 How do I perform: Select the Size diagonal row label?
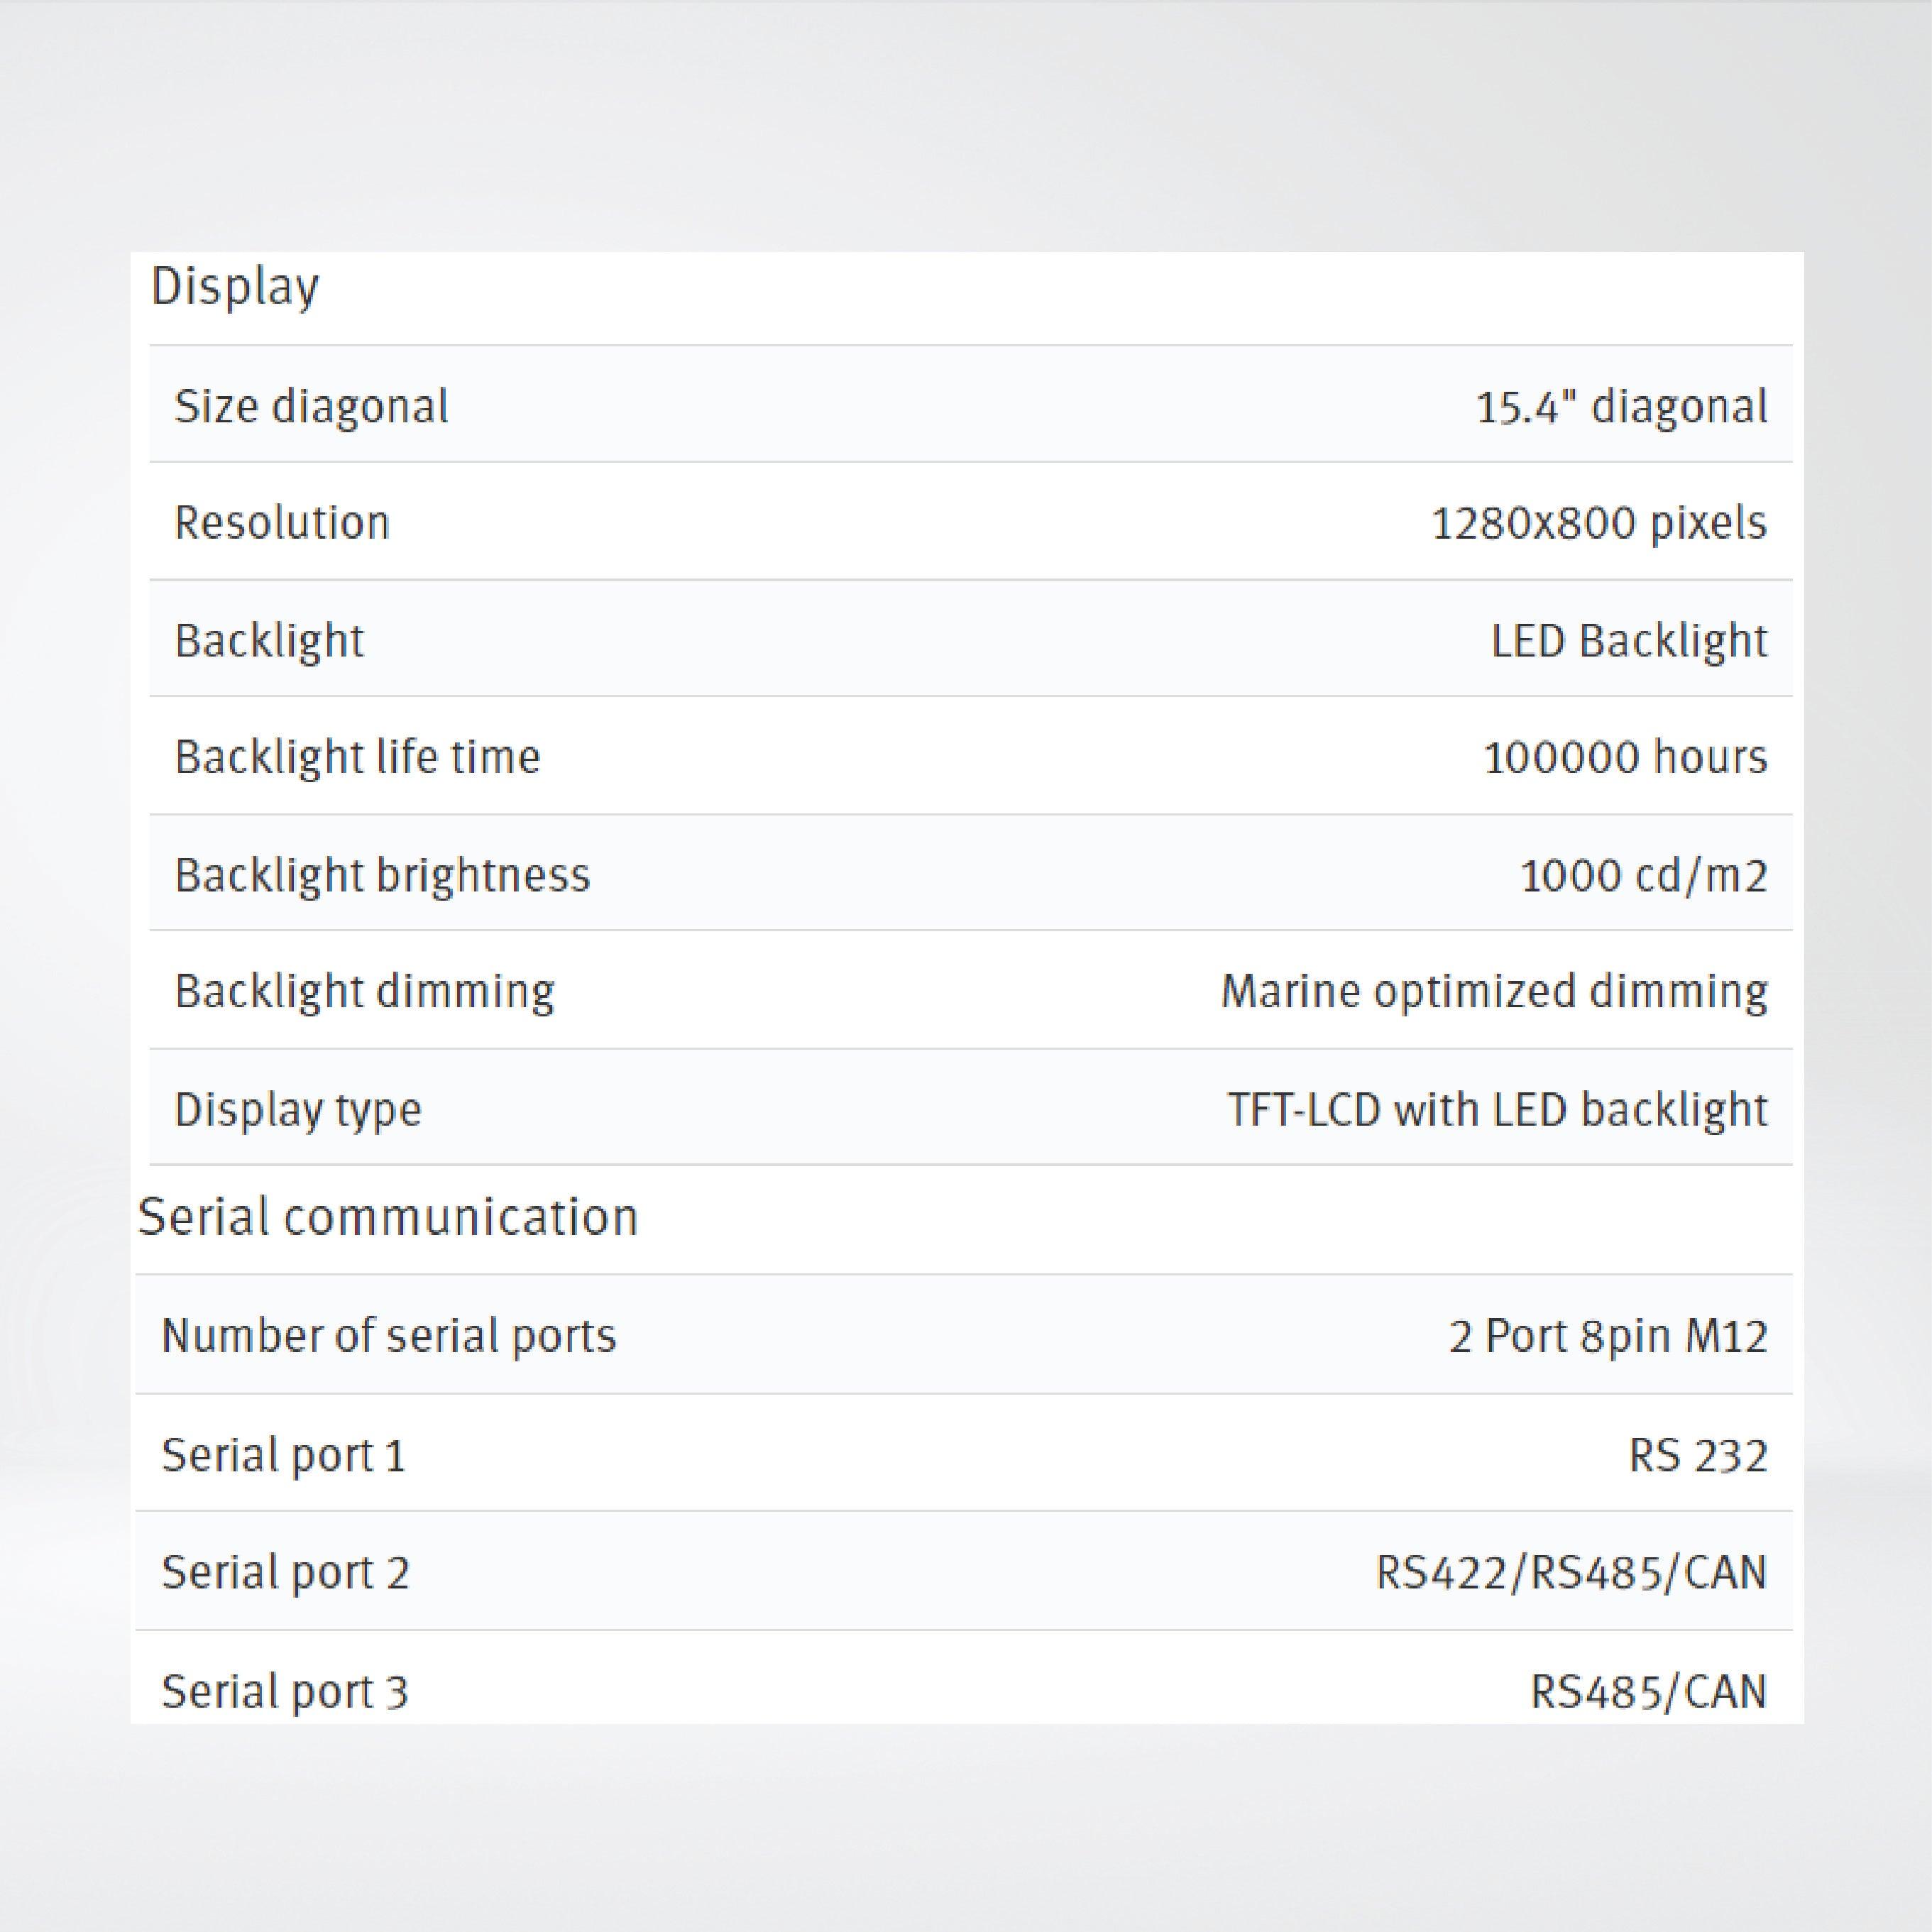coord(311,406)
